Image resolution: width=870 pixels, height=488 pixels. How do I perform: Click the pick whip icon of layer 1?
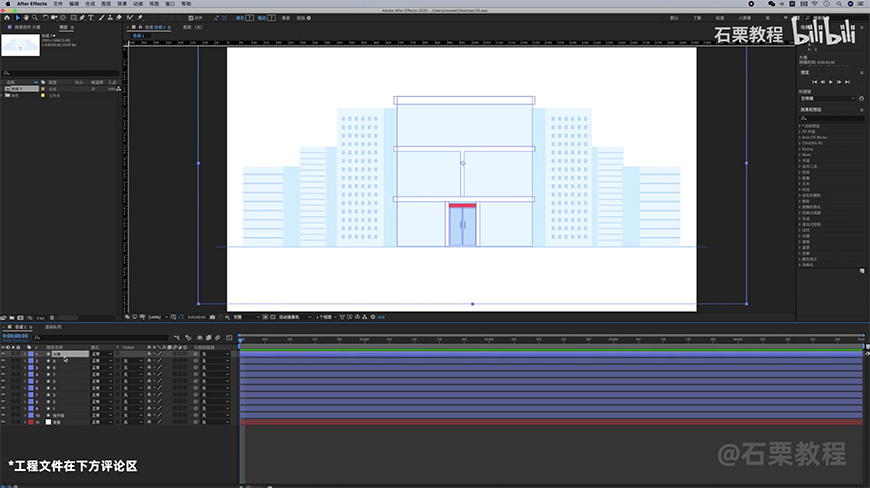195,354
